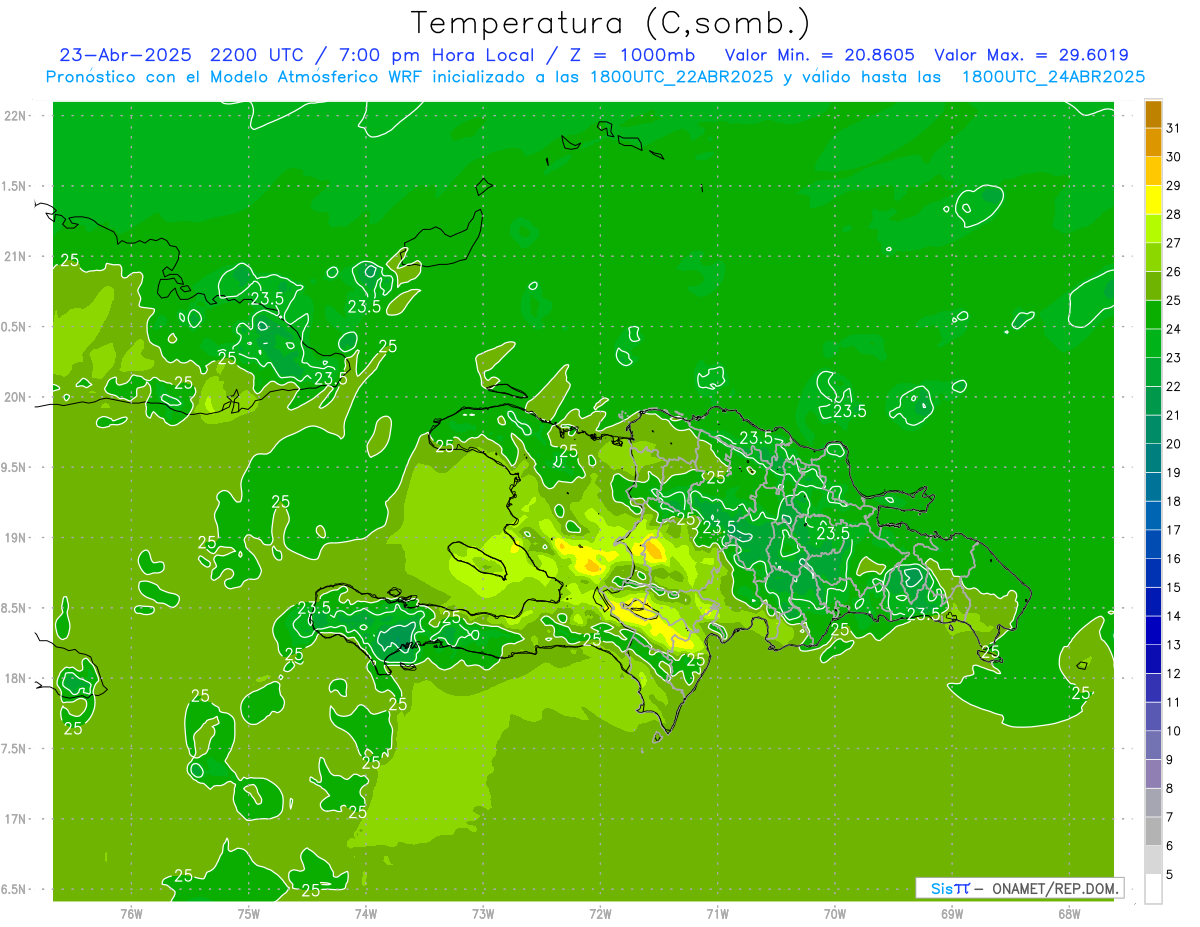Click the '20N' latitude axis label
The height and width of the screenshot is (927, 1200).
[16, 397]
